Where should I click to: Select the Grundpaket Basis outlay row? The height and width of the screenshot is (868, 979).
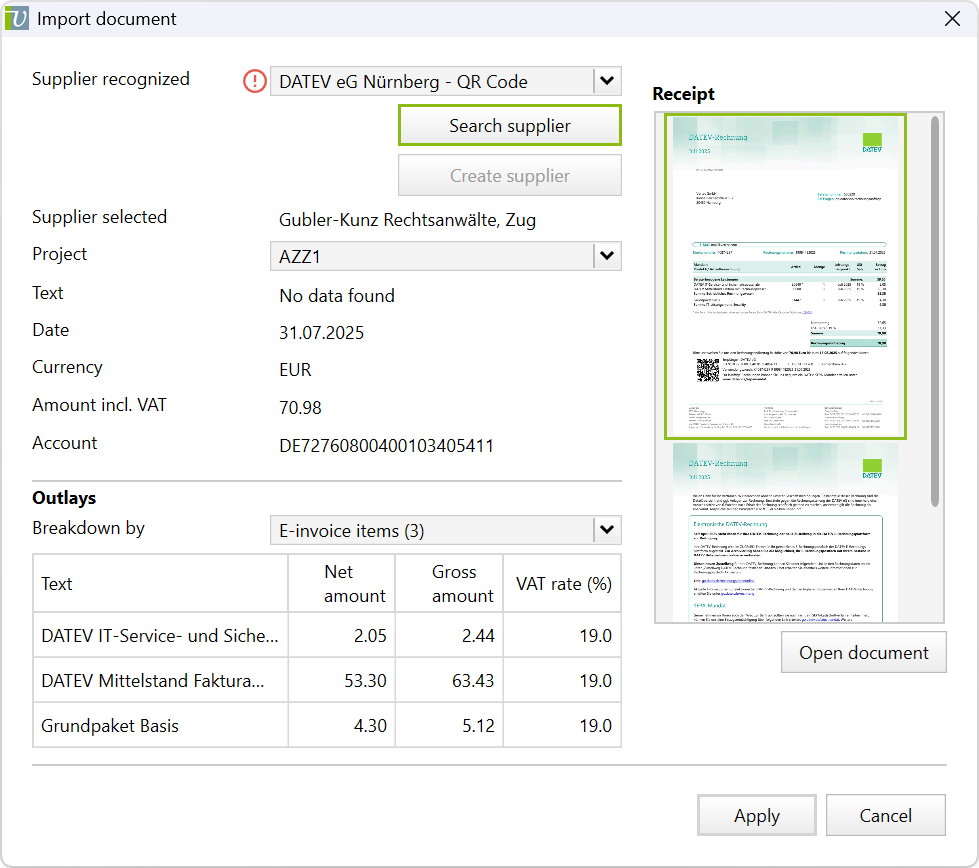(x=160, y=726)
